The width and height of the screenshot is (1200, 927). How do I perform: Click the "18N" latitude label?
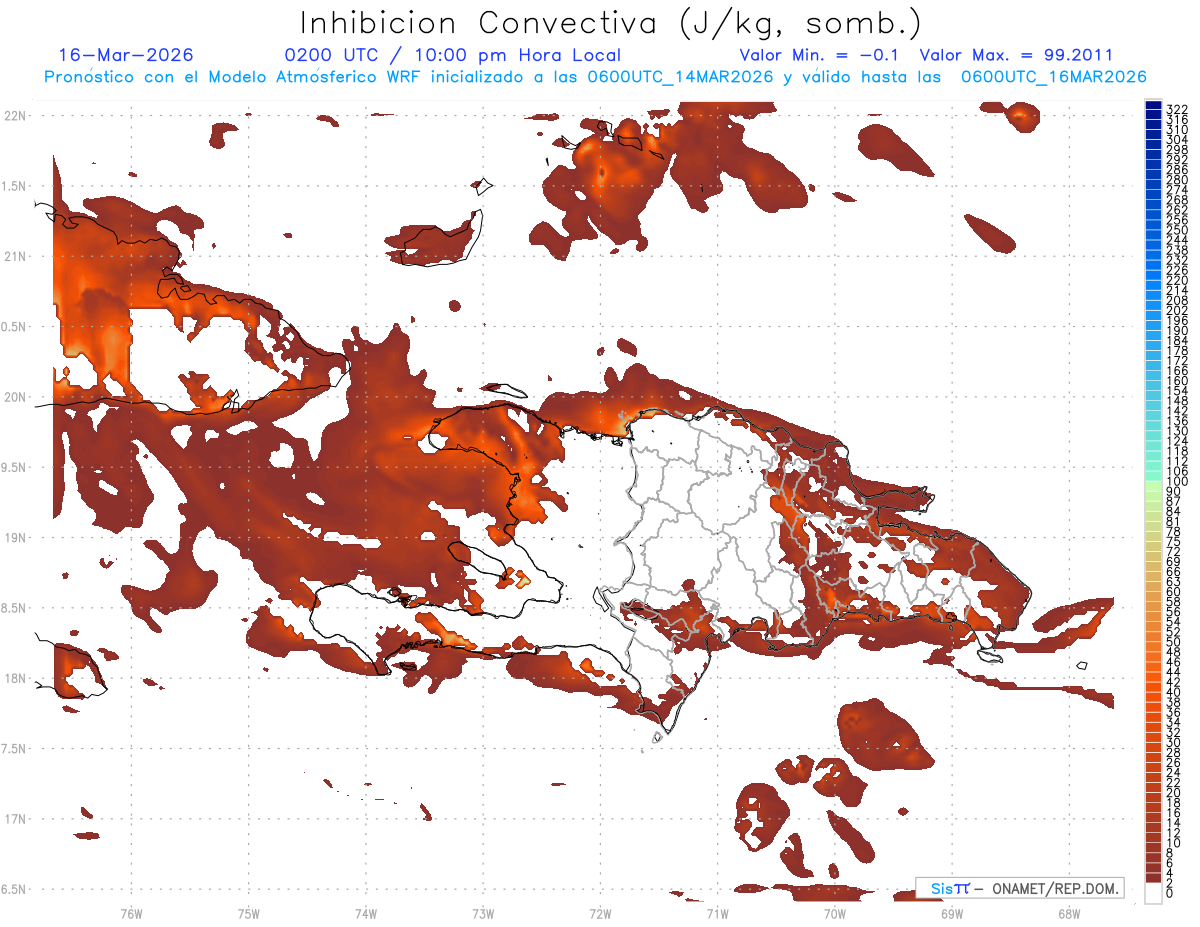click(x=17, y=678)
